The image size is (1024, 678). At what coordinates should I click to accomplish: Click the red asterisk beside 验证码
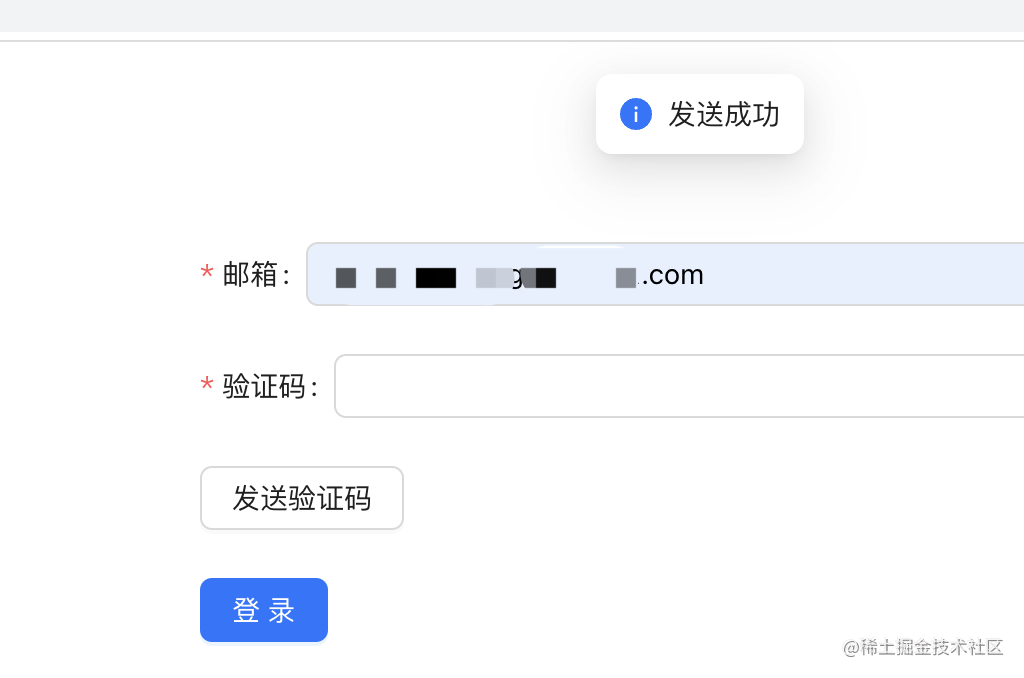pos(207,386)
